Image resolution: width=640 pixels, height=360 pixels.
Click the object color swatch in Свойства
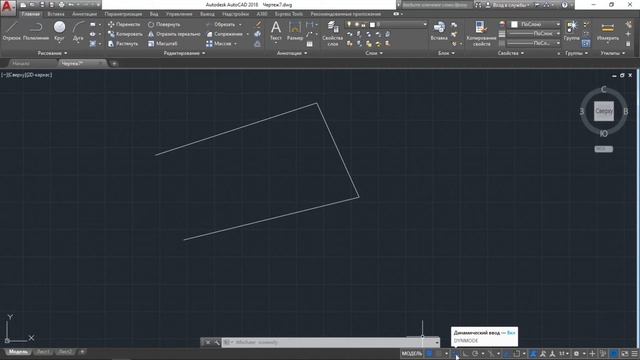pyautogui.click(x=514, y=24)
